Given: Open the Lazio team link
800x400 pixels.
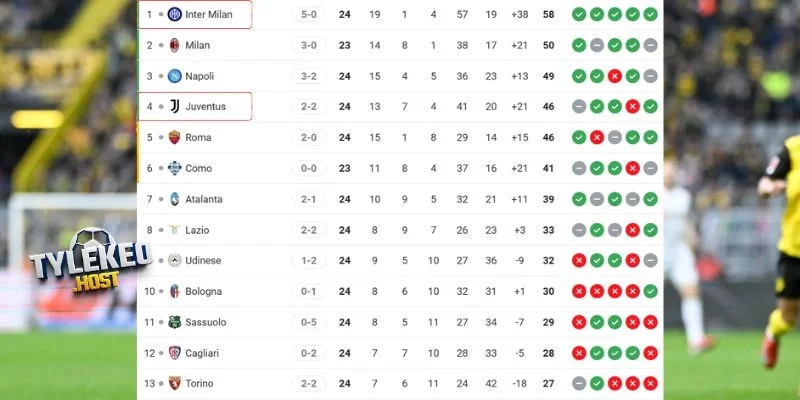Looking at the screenshot, I should coord(197,230).
